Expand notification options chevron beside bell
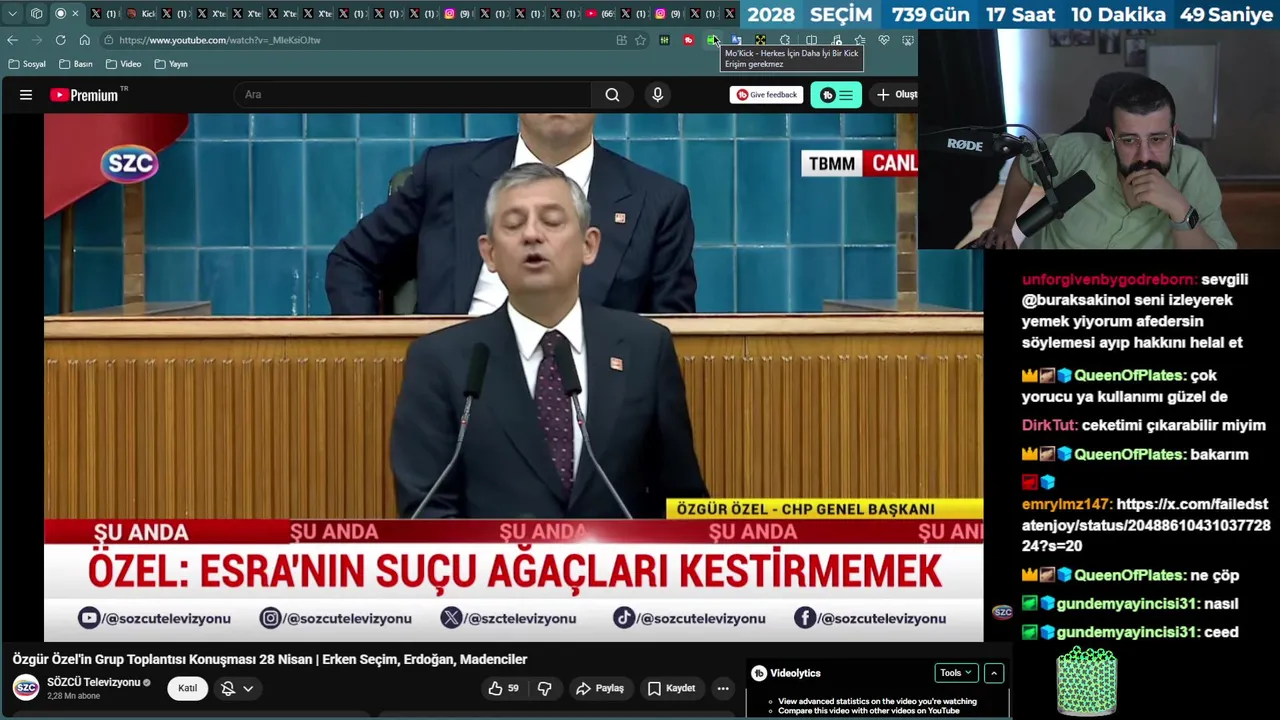This screenshot has height=720, width=1280. click(248, 688)
